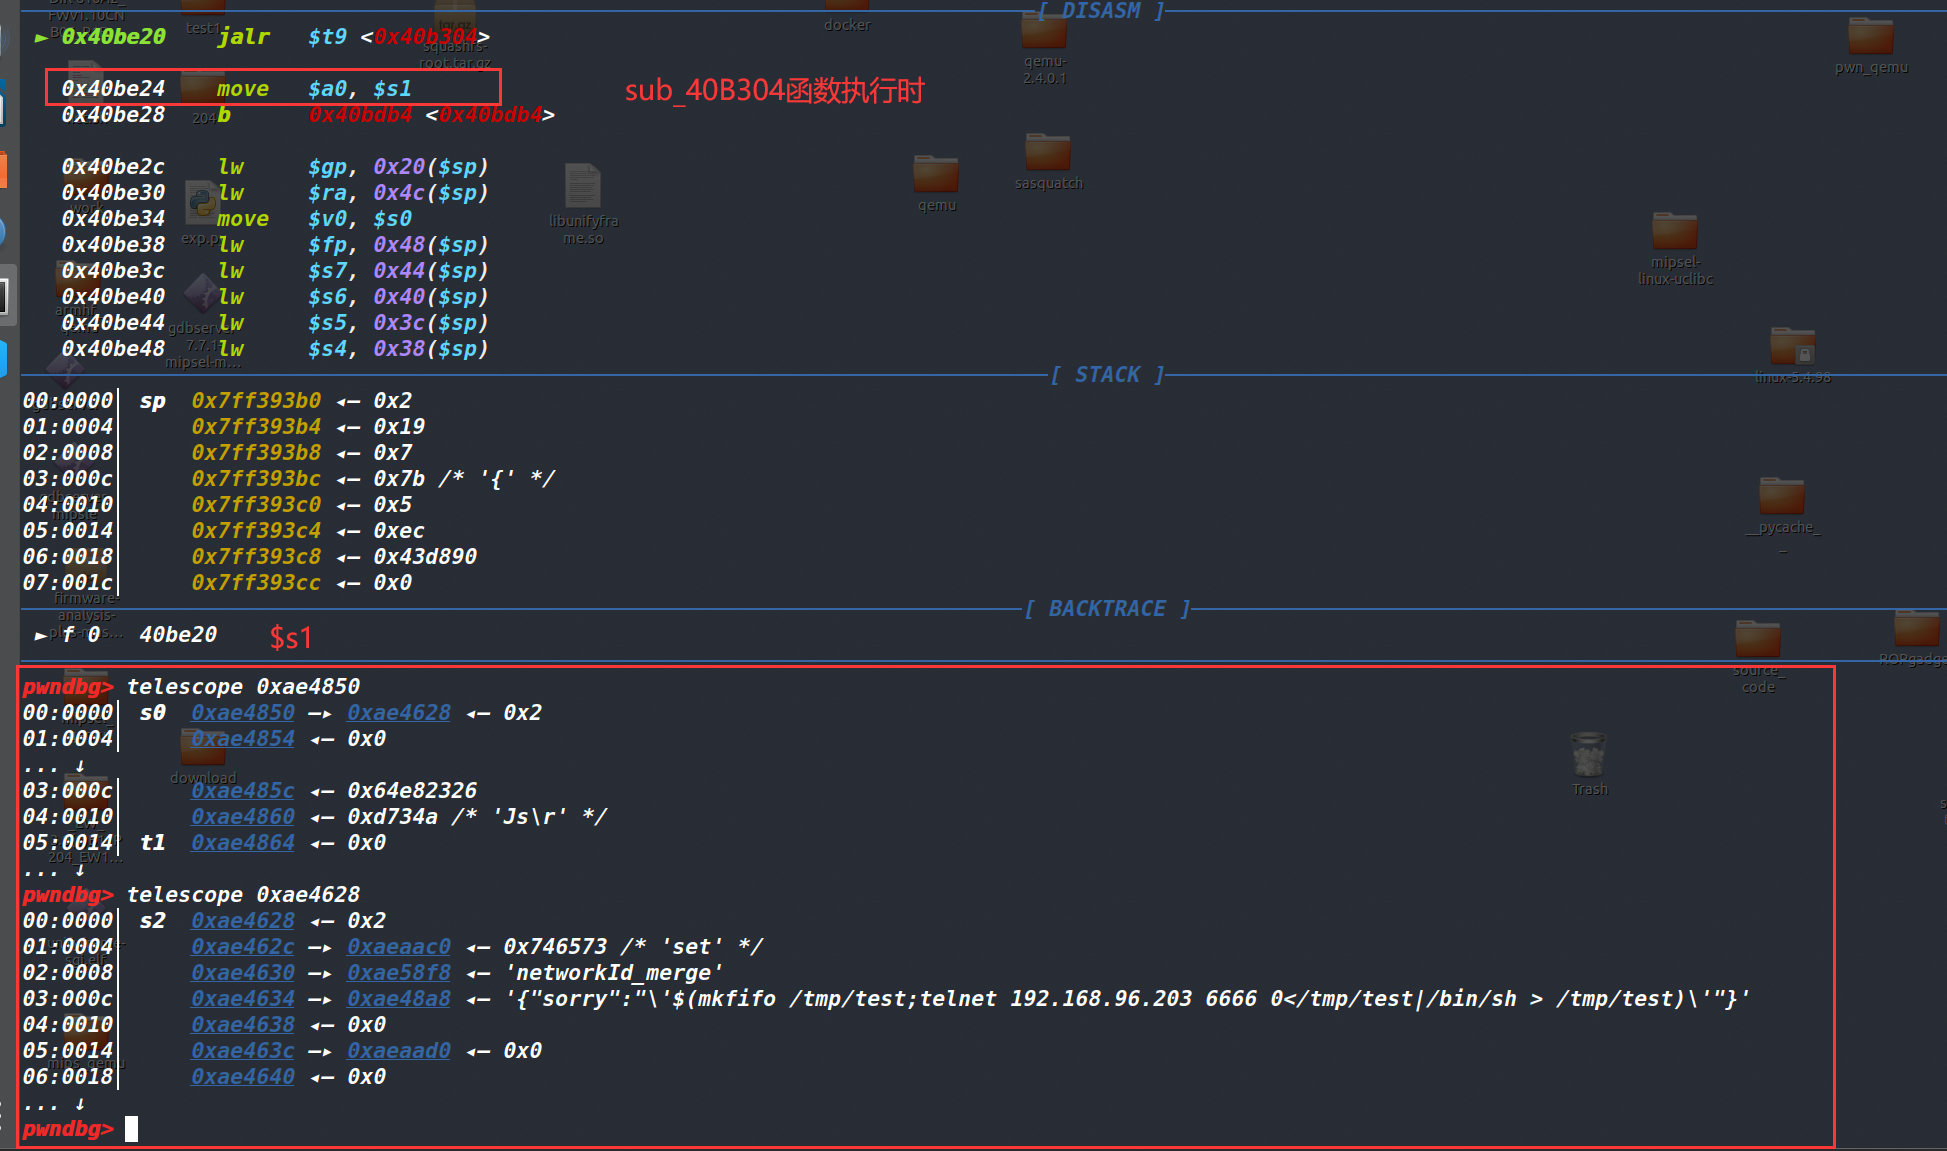Screen dimensions: 1947x1151
Task: Click the 0xae463c address link
Action: [x=243, y=1051]
